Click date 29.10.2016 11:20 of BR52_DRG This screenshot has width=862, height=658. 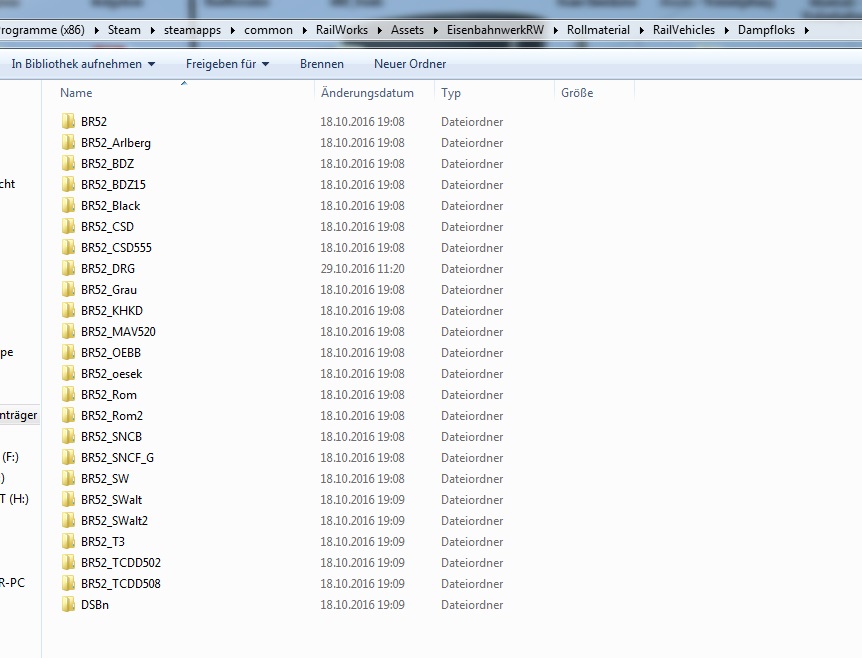[x=362, y=268]
